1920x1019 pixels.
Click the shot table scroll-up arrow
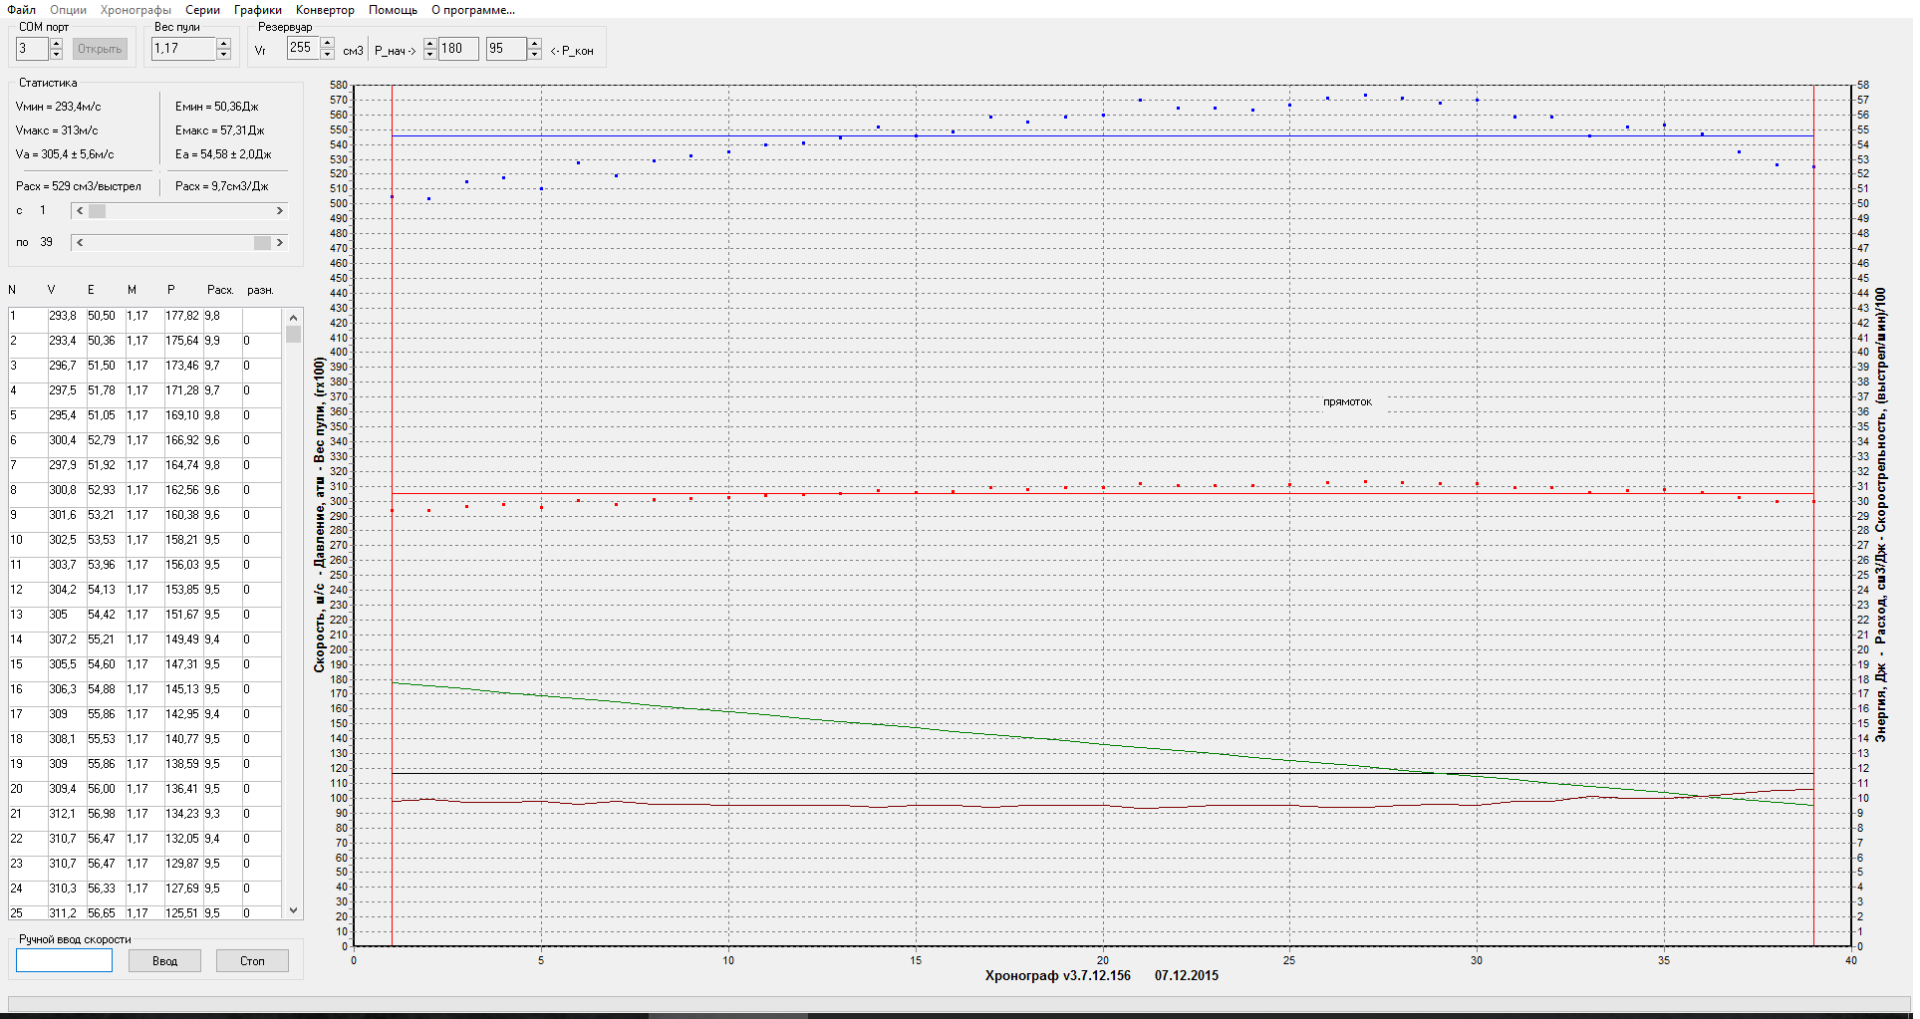(x=293, y=317)
